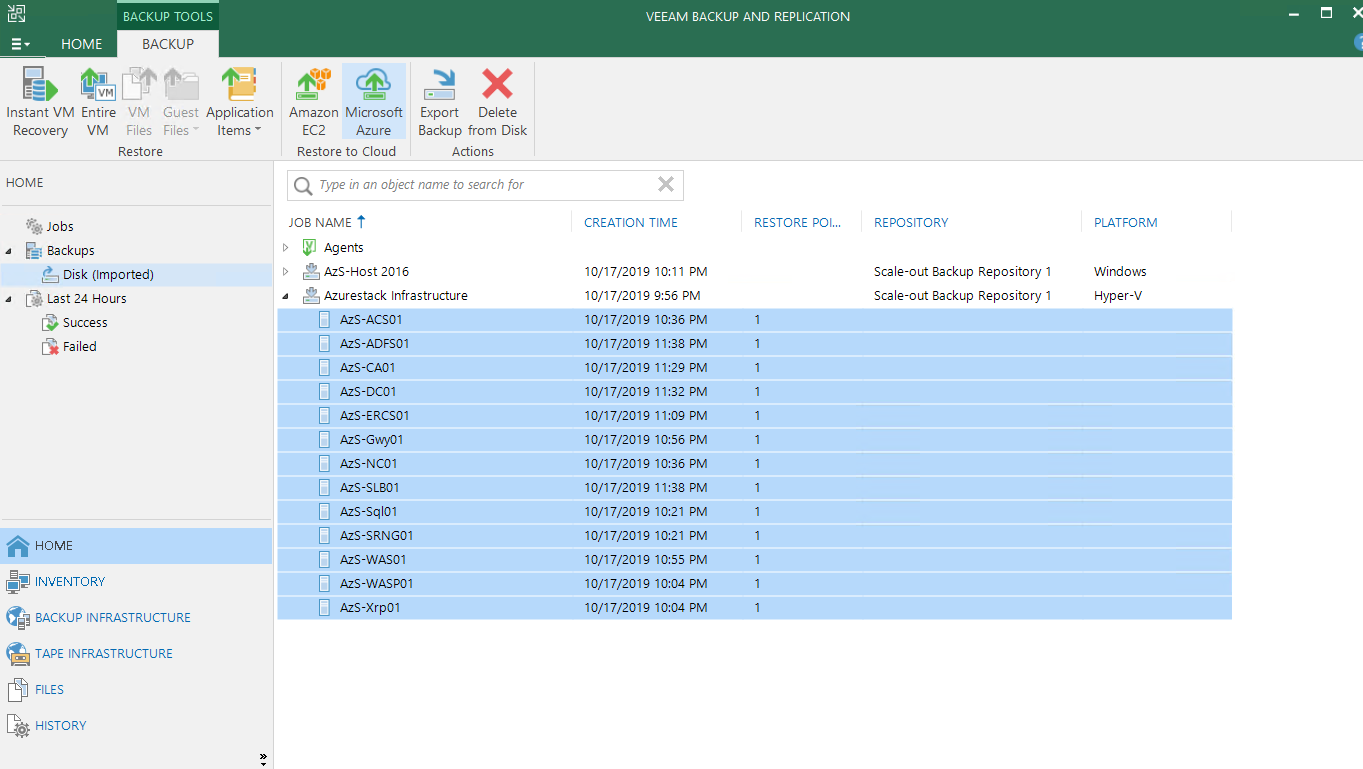1363x769 pixels.
Task: Click the Agents job icon
Action: click(309, 247)
